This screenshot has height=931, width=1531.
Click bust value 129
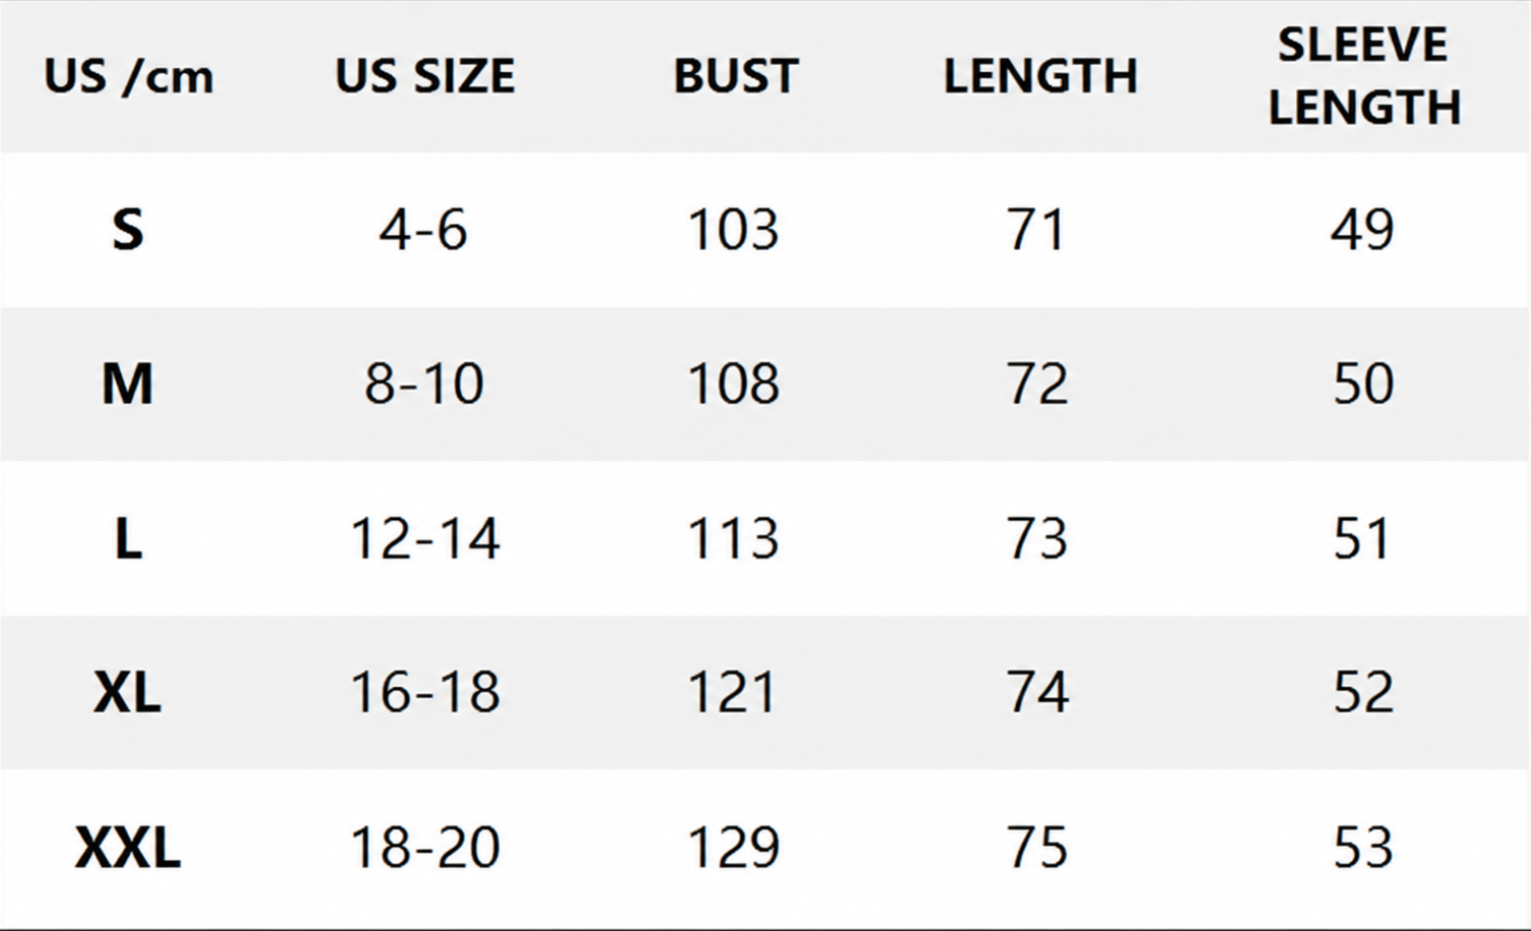[733, 848]
